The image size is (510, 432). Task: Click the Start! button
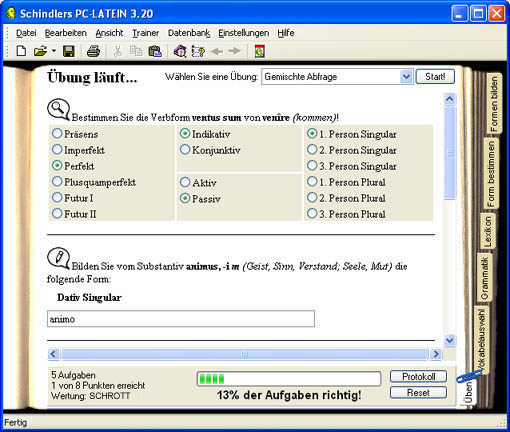pyautogui.click(x=435, y=77)
